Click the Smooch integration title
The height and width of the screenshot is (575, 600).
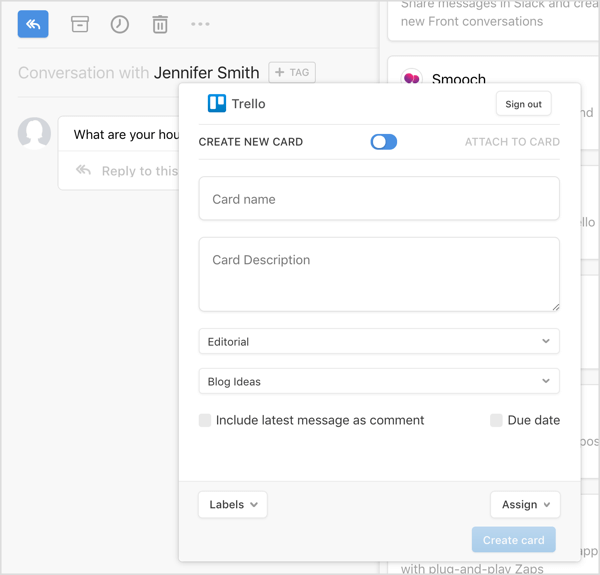pos(458,79)
